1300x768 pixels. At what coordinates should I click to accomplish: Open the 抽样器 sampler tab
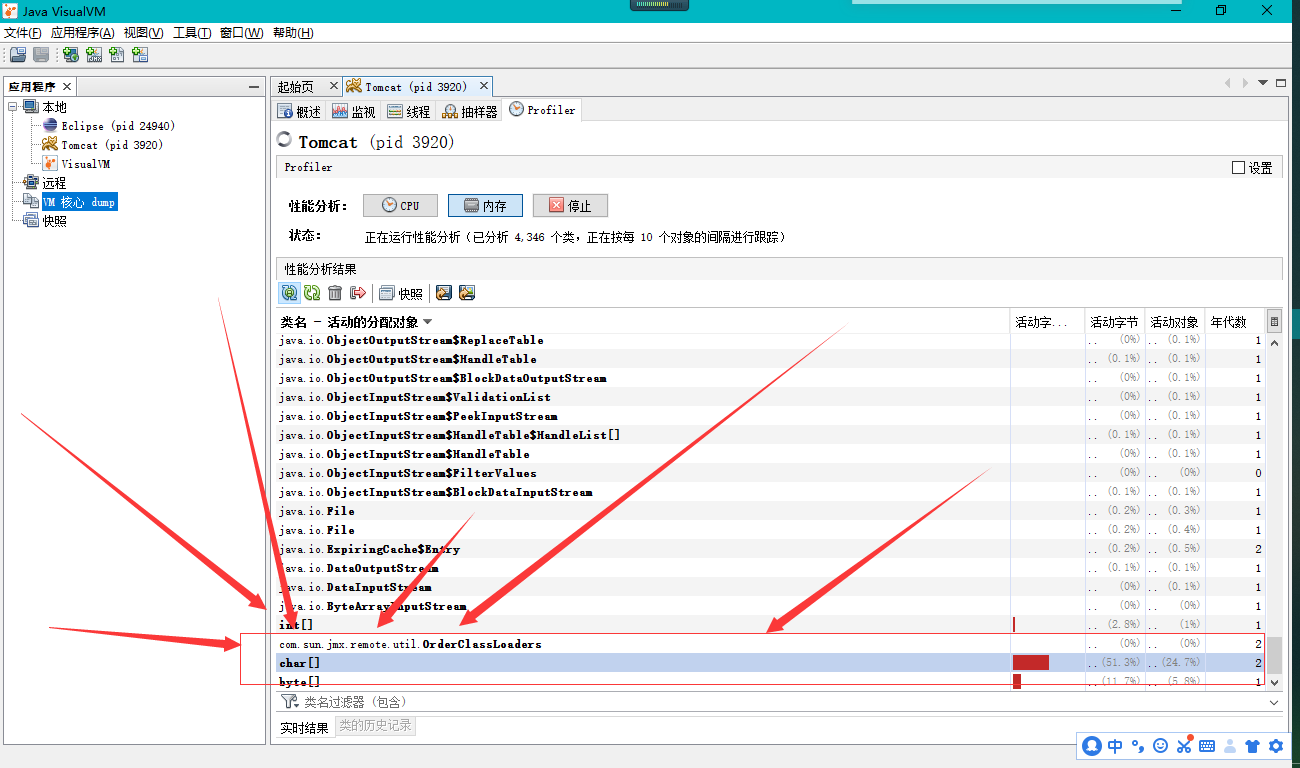pyautogui.click(x=470, y=111)
